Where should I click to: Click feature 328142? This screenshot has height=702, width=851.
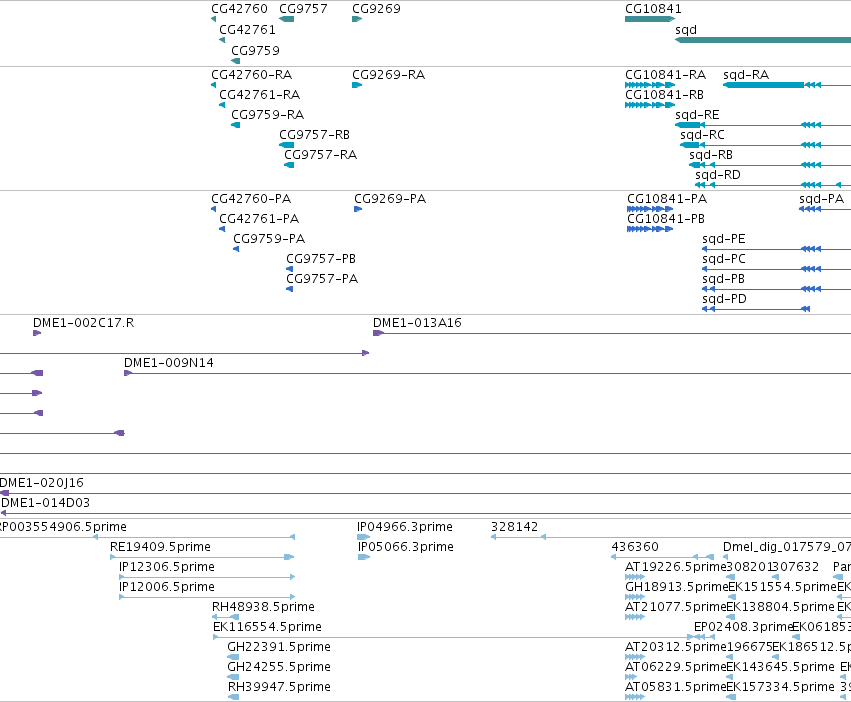click(515, 527)
